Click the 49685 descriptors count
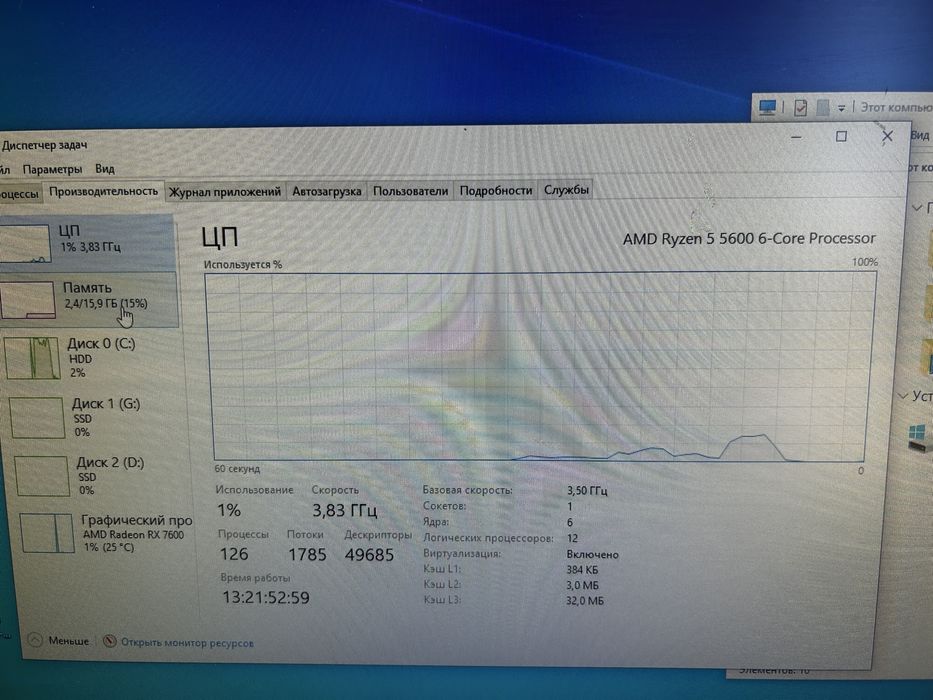933x700 pixels. click(369, 555)
